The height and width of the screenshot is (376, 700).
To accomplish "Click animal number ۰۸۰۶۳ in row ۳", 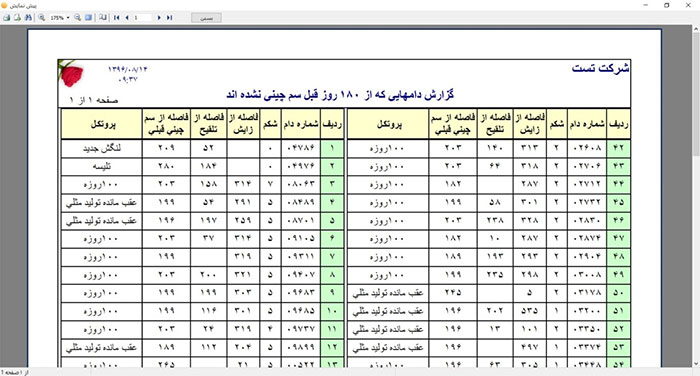I will [x=300, y=184].
